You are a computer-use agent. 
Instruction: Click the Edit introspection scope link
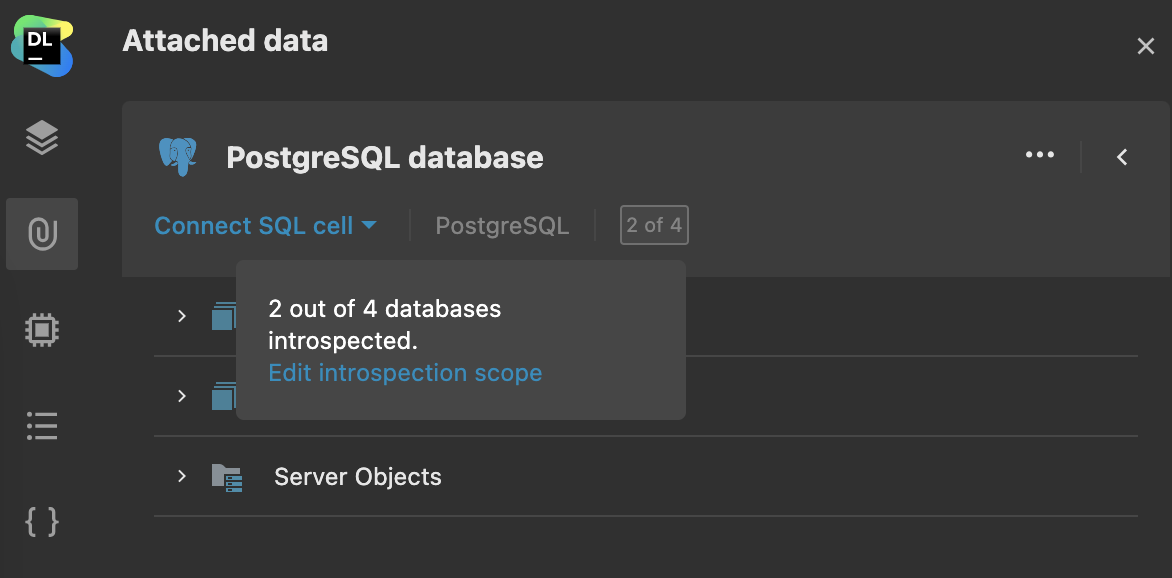click(405, 372)
